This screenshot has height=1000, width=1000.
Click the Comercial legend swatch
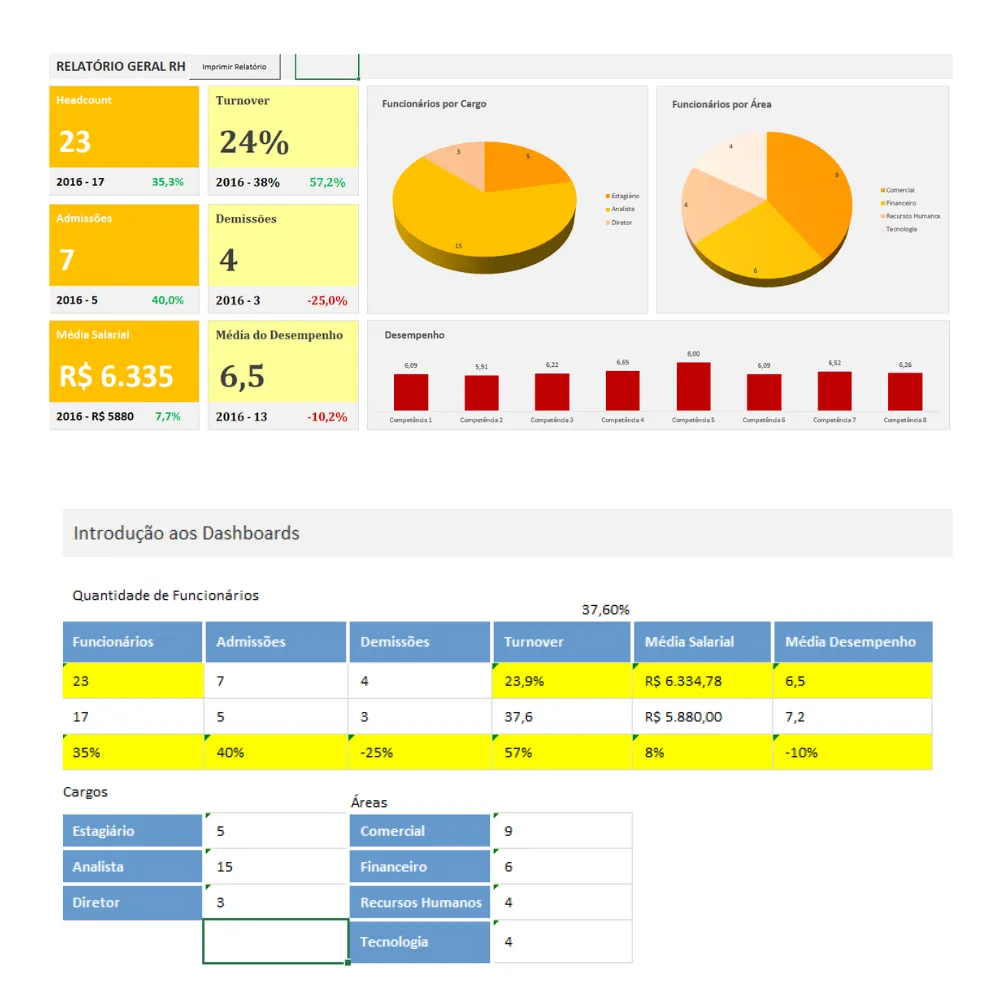tap(883, 190)
